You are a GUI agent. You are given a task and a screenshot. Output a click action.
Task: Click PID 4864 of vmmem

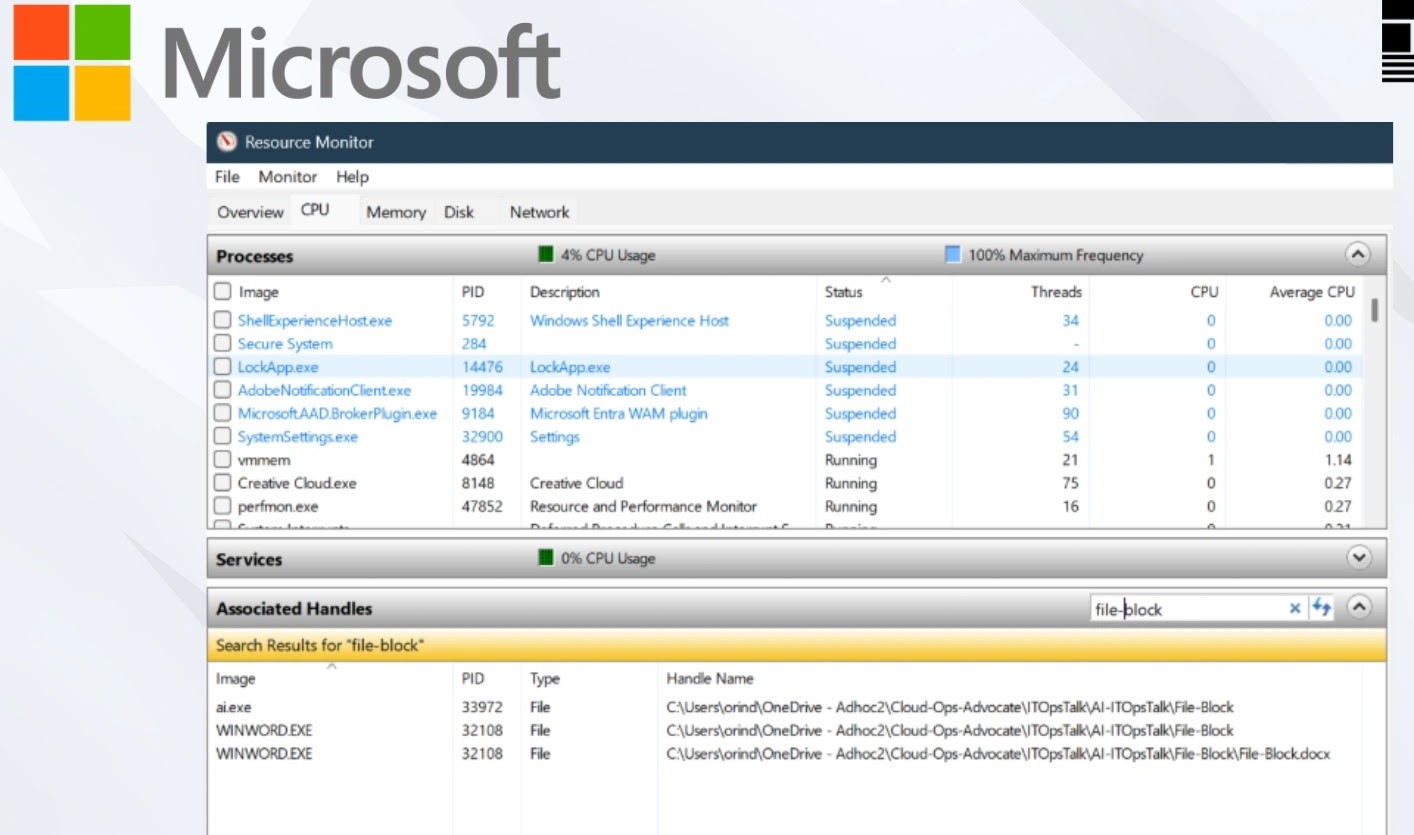coord(478,460)
